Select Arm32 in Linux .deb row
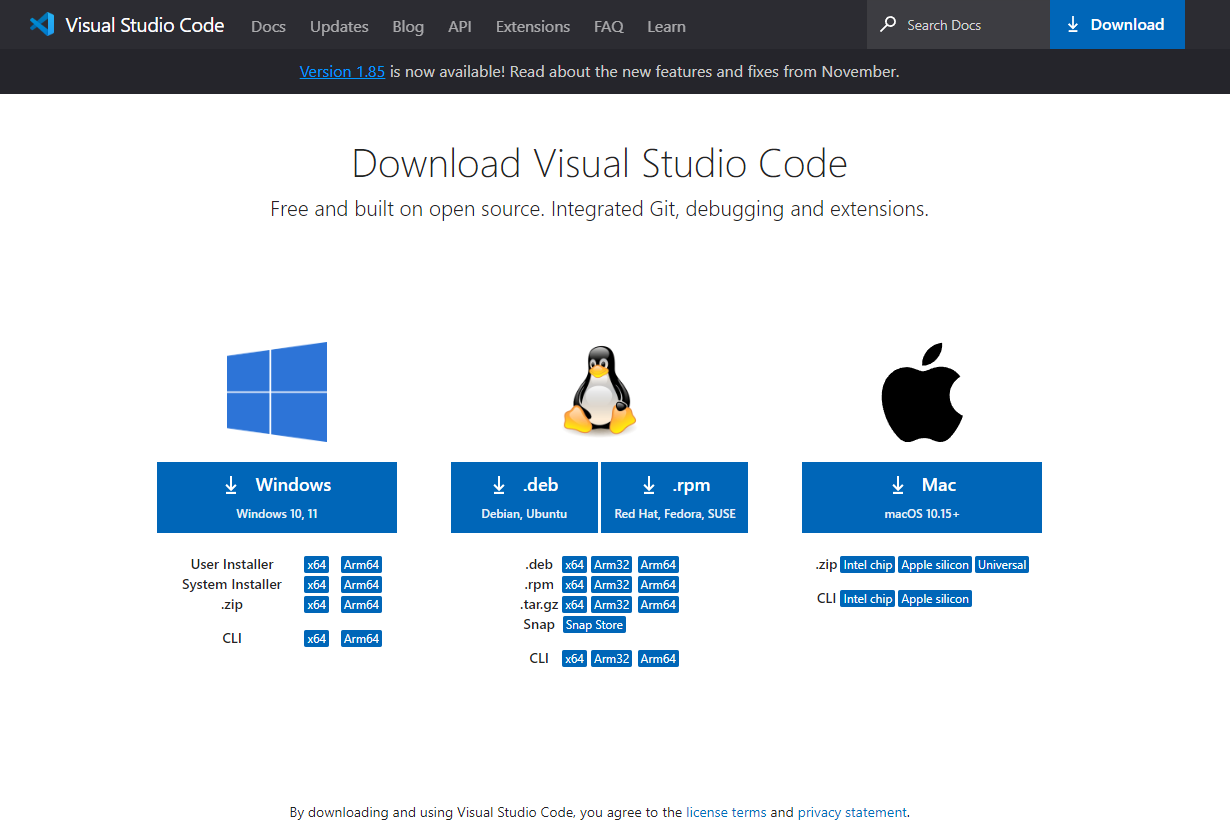This screenshot has height=839, width=1230. pyautogui.click(x=612, y=565)
